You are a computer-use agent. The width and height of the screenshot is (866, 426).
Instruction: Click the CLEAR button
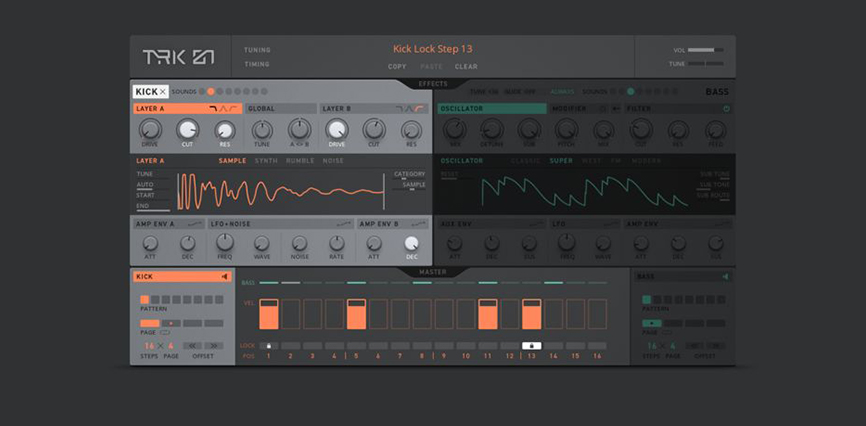pos(466,66)
